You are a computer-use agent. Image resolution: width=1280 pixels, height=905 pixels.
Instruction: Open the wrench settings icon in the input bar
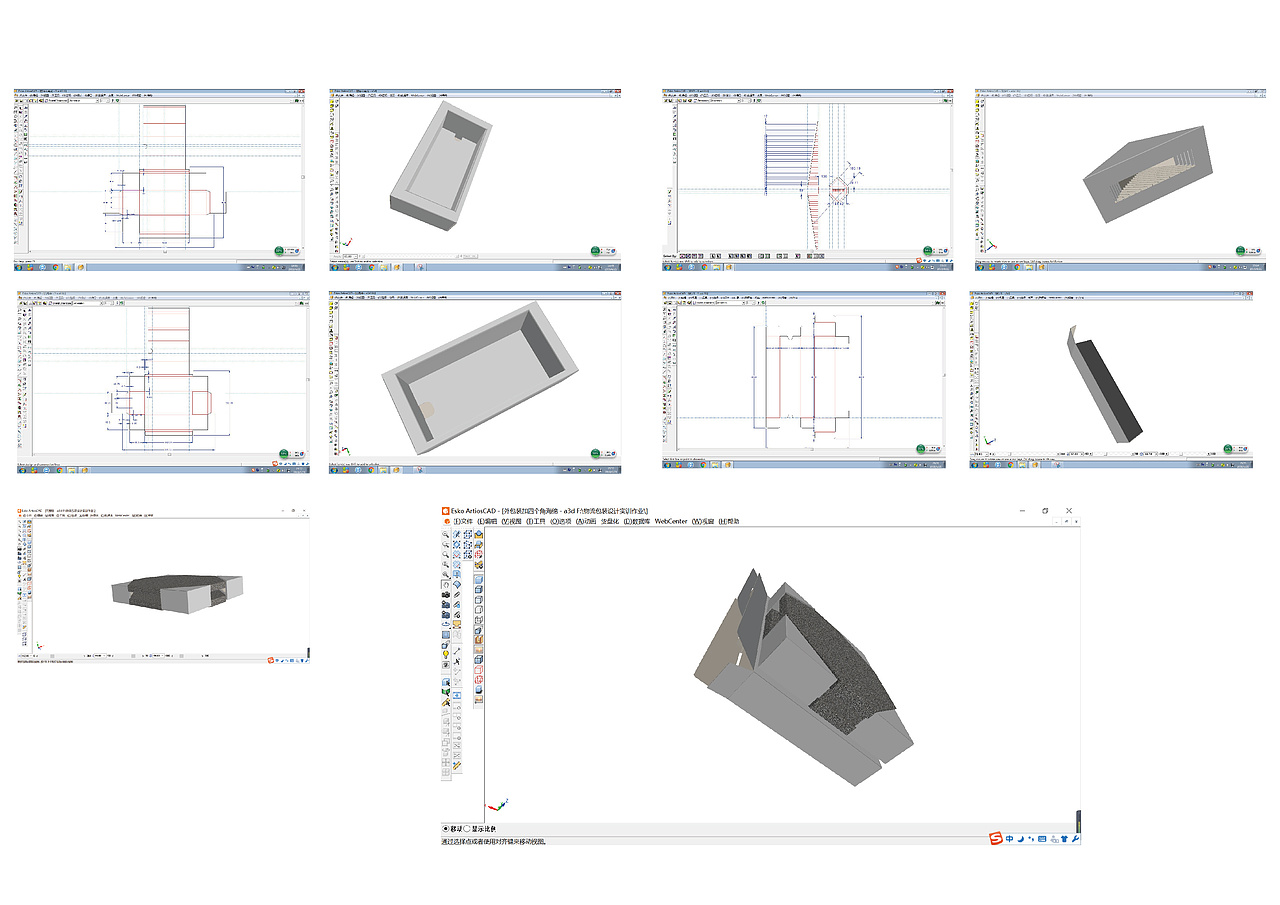click(1076, 838)
